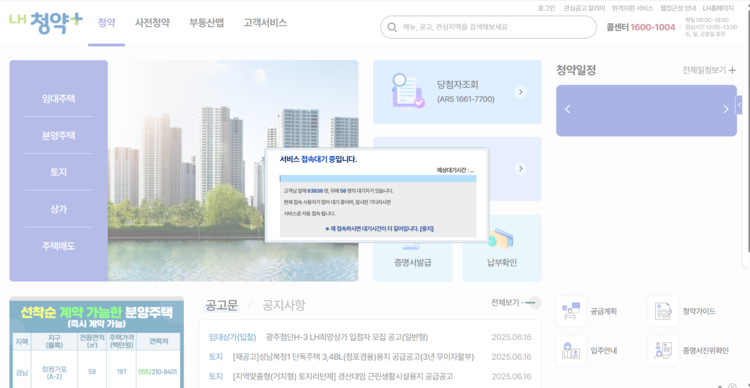750x388 pixels.
Task: Click 전체일정보기 link
Action: [x=704, y=70]
